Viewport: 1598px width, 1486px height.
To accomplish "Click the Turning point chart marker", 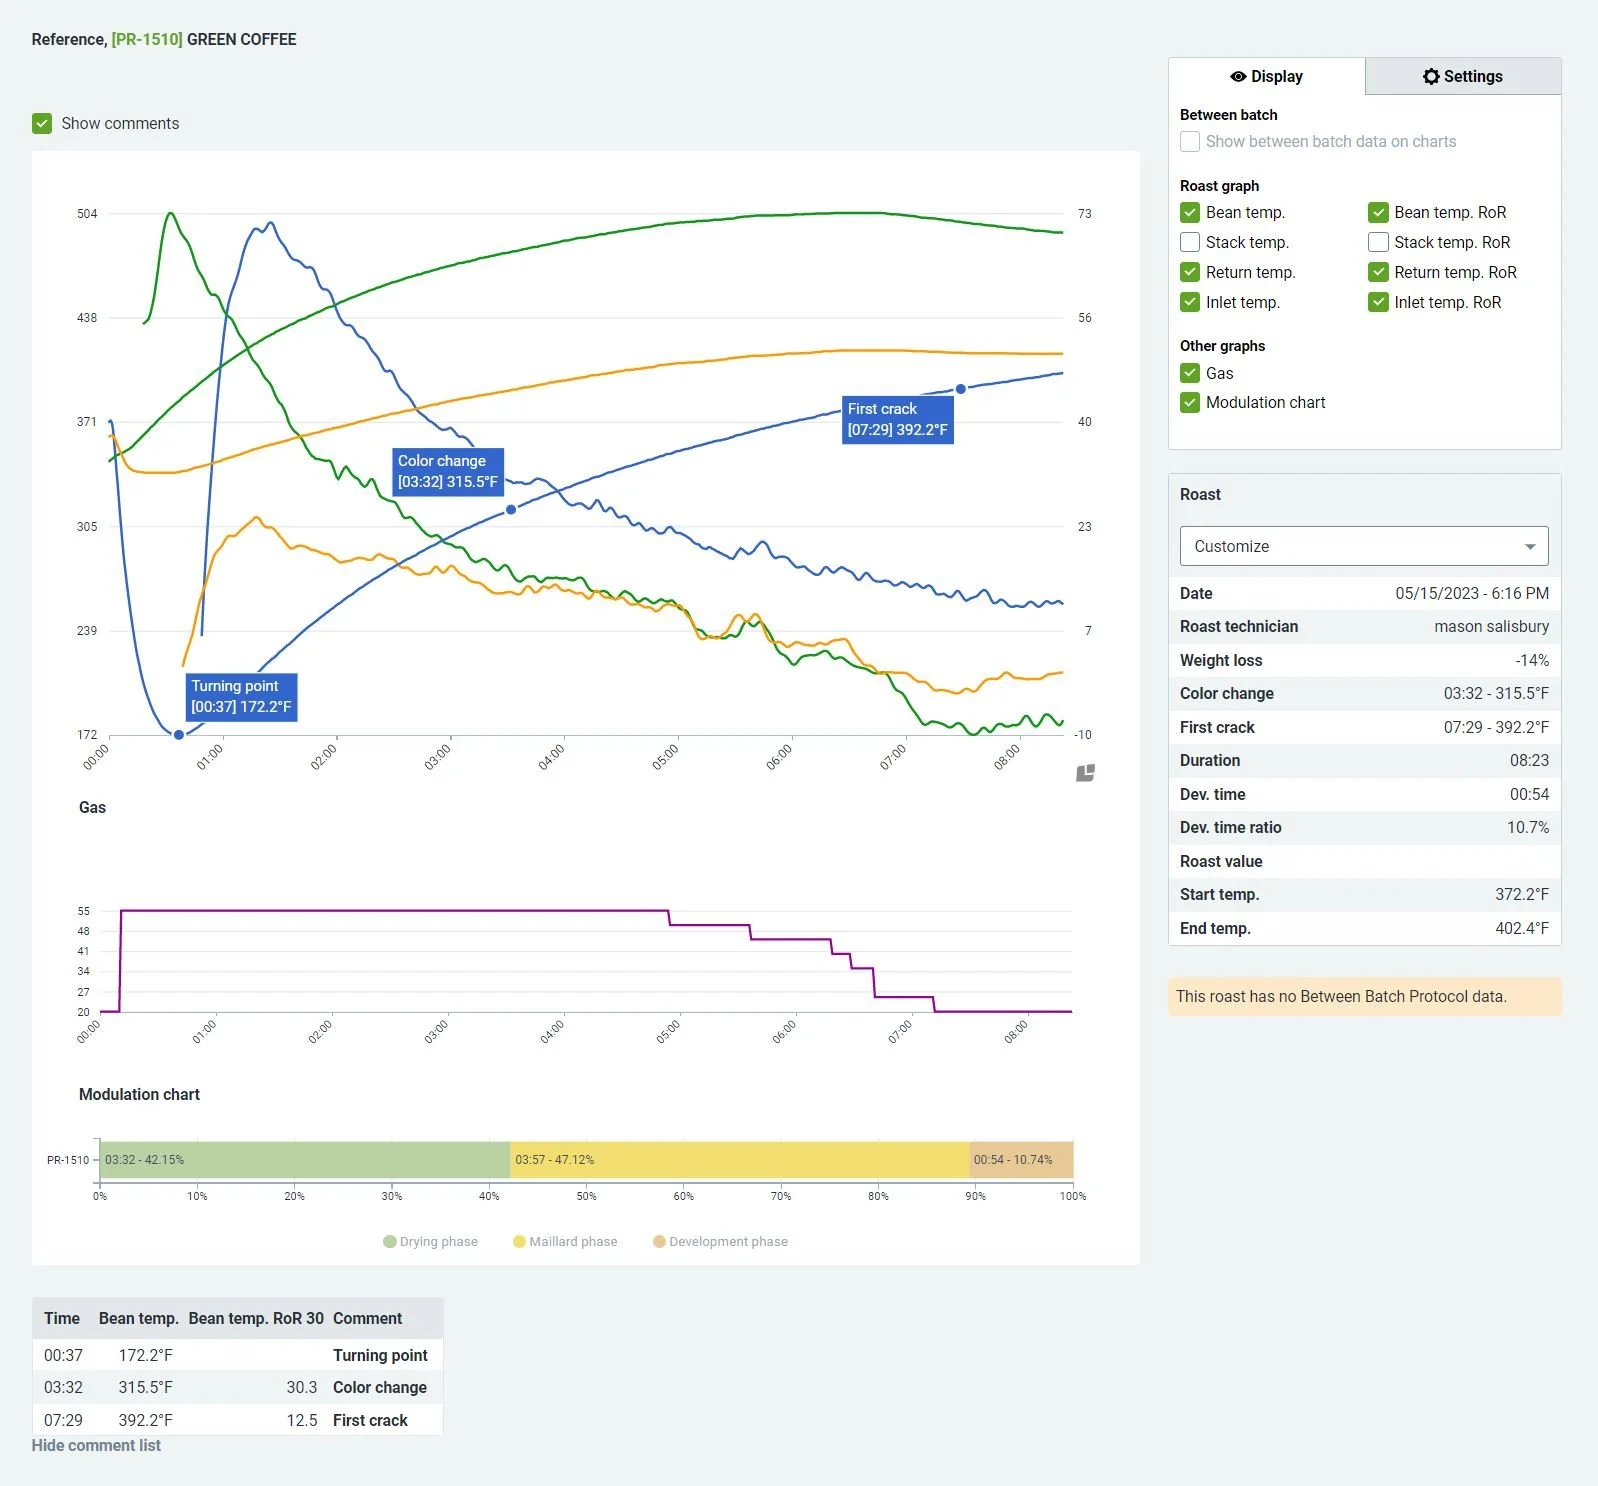I will pos(179,735).
